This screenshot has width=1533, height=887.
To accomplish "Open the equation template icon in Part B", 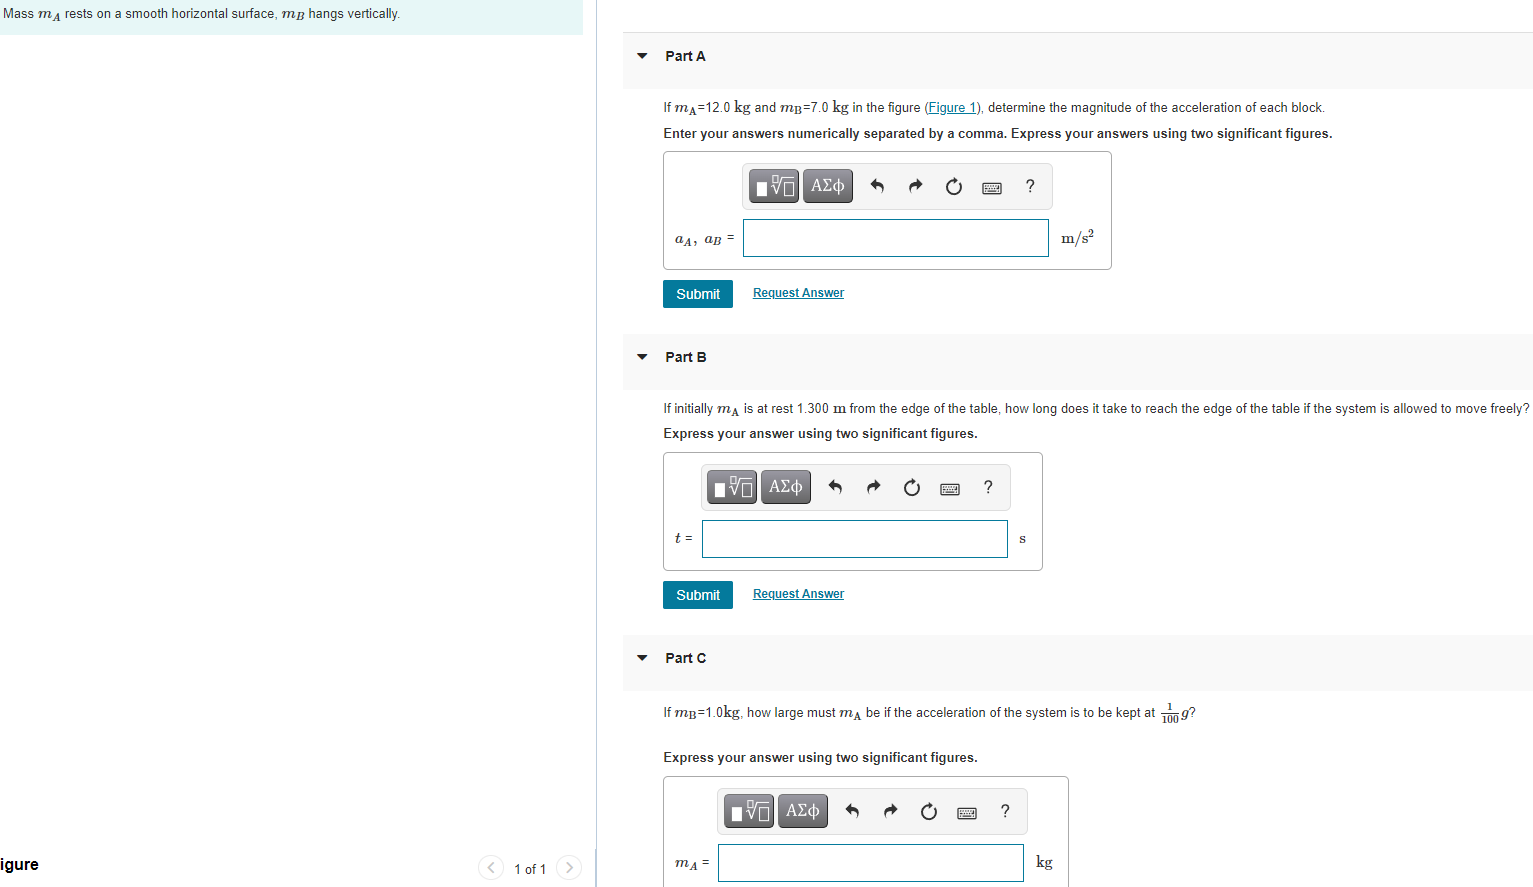I will (731, 487).
